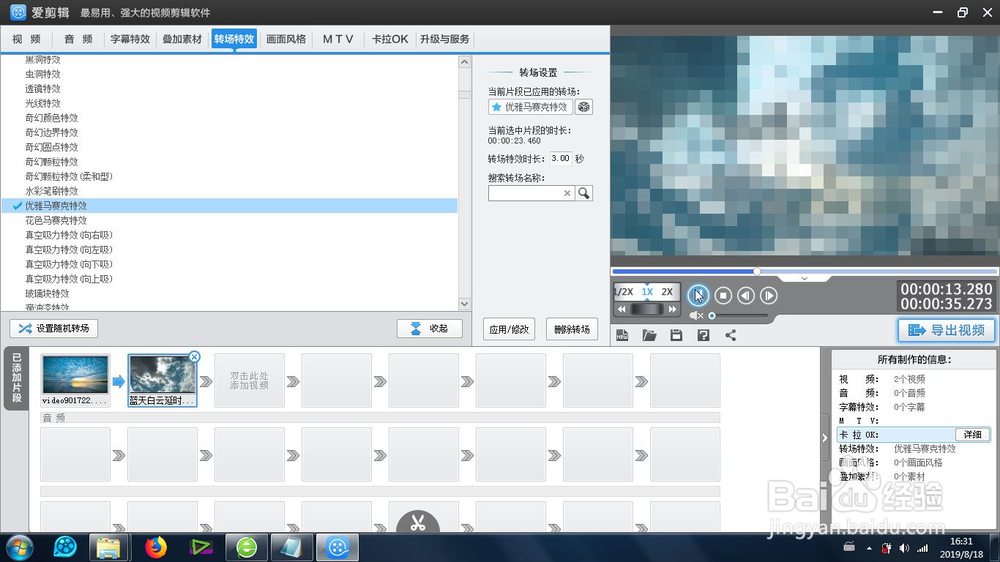The width and height of the screenshot is (1000, 562).
Task: Click the 设置随机转场 button
Action: 54,329
